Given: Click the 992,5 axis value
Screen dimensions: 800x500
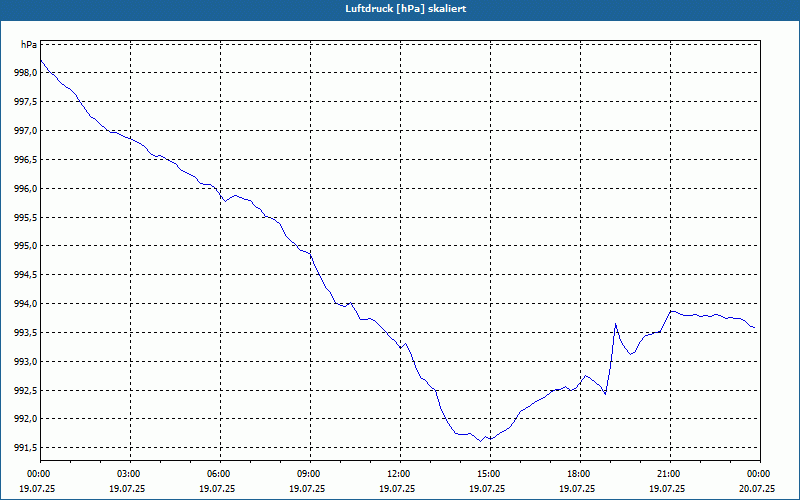Looking at the screenshot, I should (x=27, y=390).
